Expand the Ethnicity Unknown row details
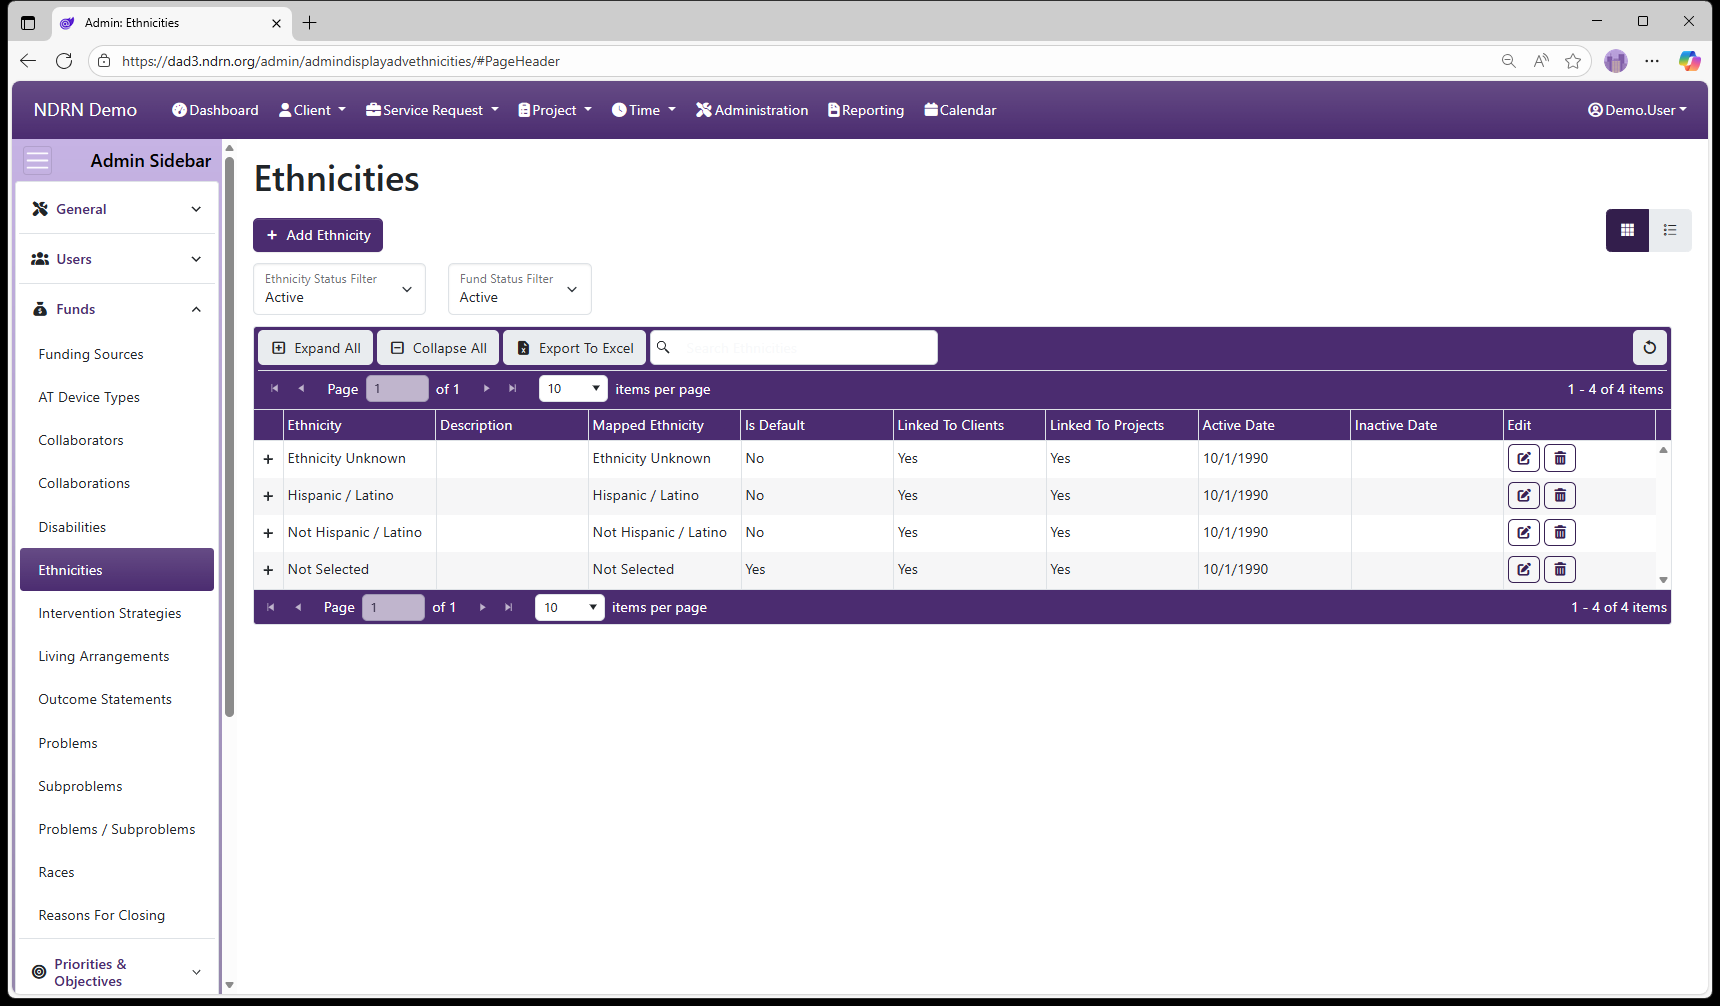Viewport: 1720px width, 1006px height. point(268,459)
